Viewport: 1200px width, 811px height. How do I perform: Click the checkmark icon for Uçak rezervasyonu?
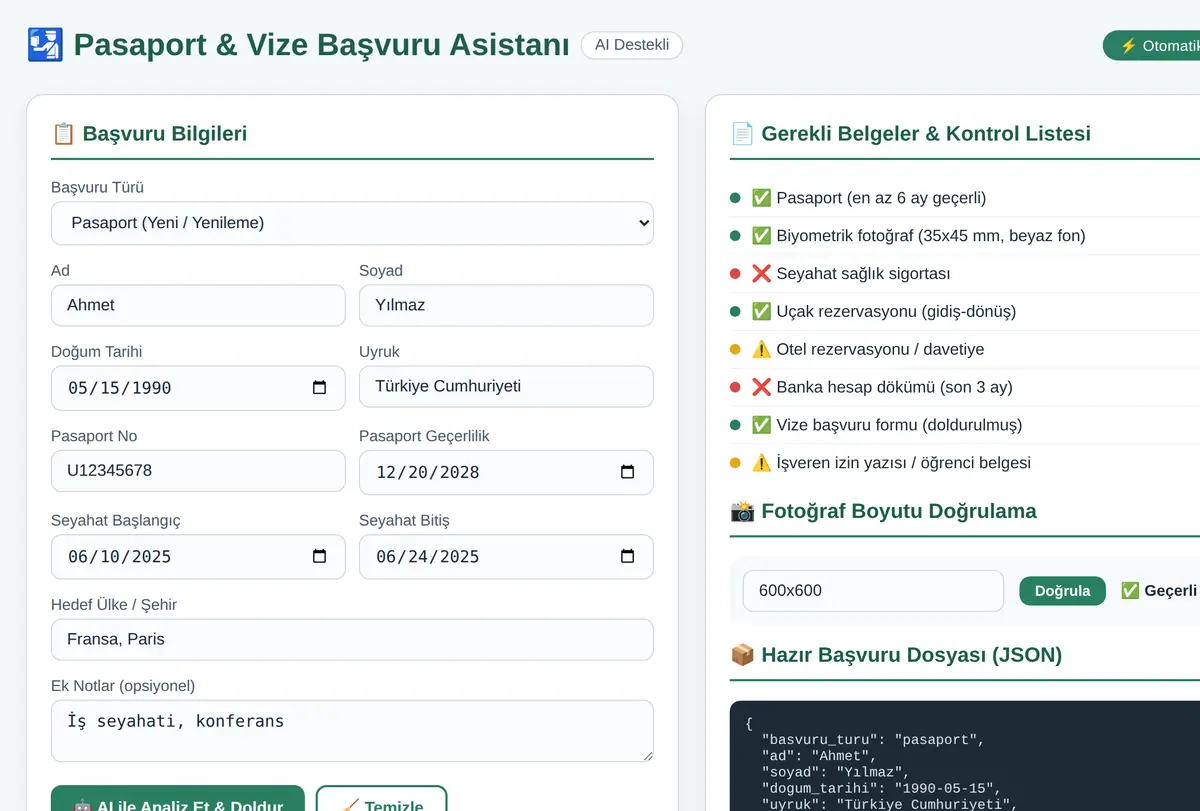point(761,312)
